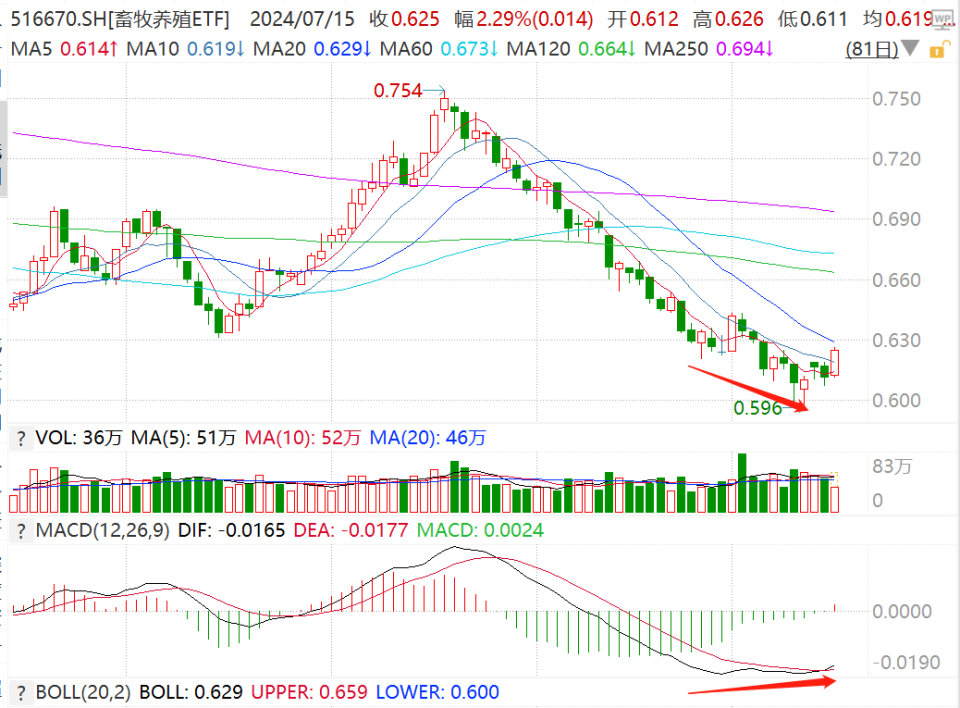Click the volume MA(10): 52万 label
Screen dimensions: 960x708
pyautogui.click(x=302, y=439)
